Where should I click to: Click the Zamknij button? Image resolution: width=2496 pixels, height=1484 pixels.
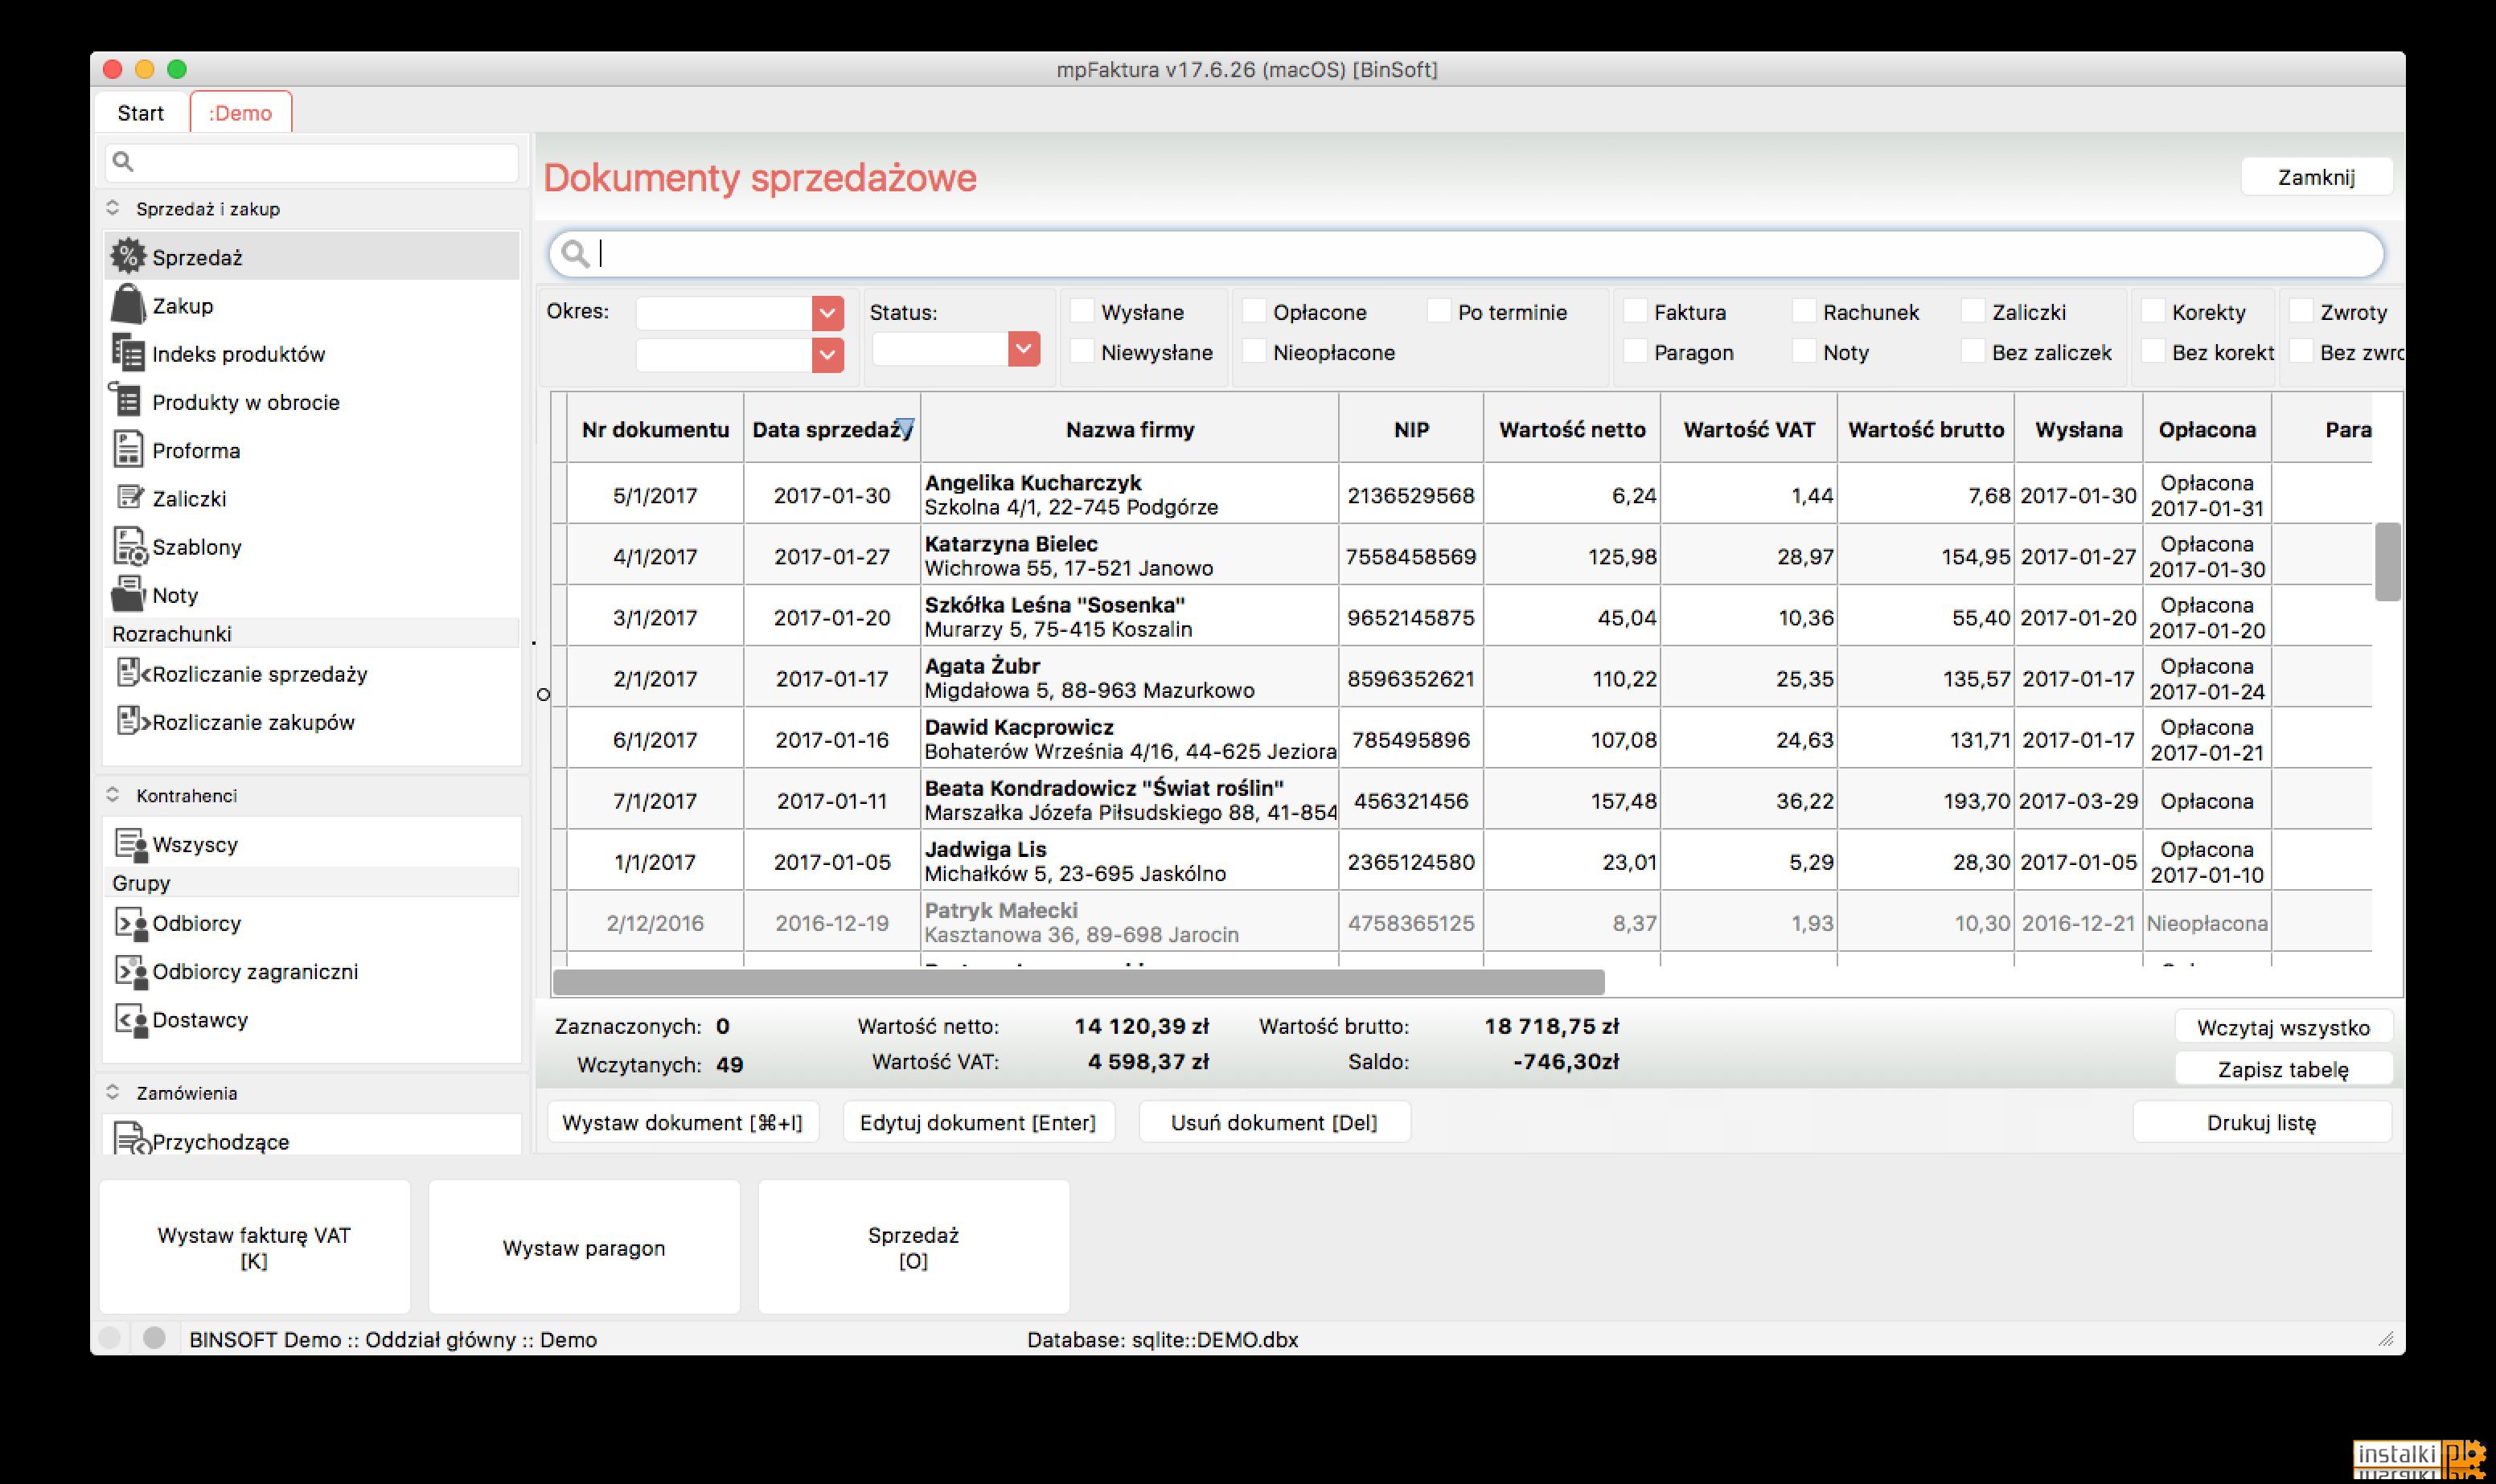2316,177
